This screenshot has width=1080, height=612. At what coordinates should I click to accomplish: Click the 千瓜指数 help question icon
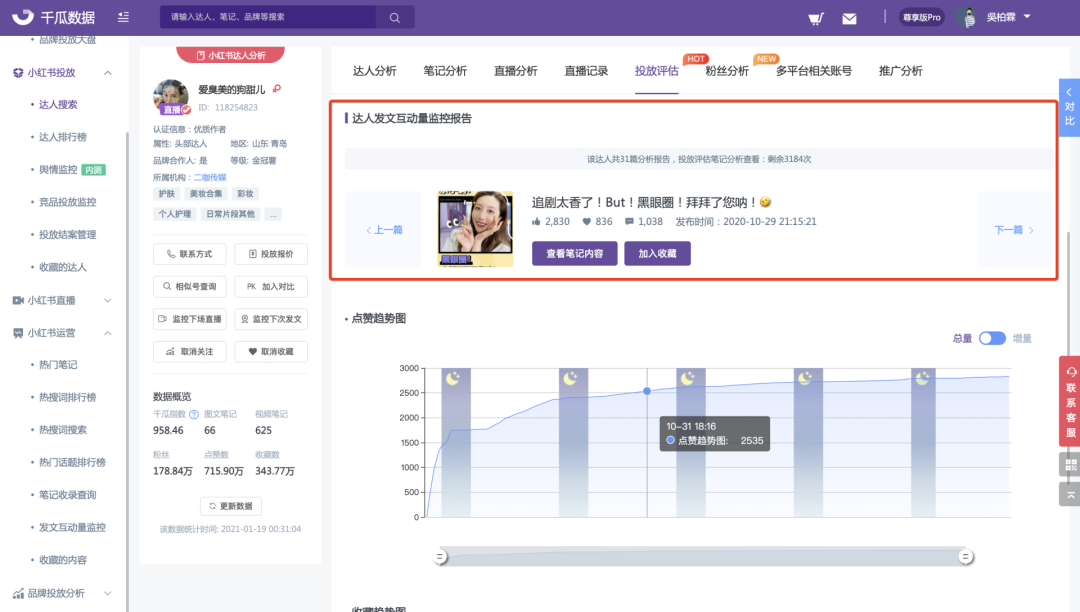[194, 414]
